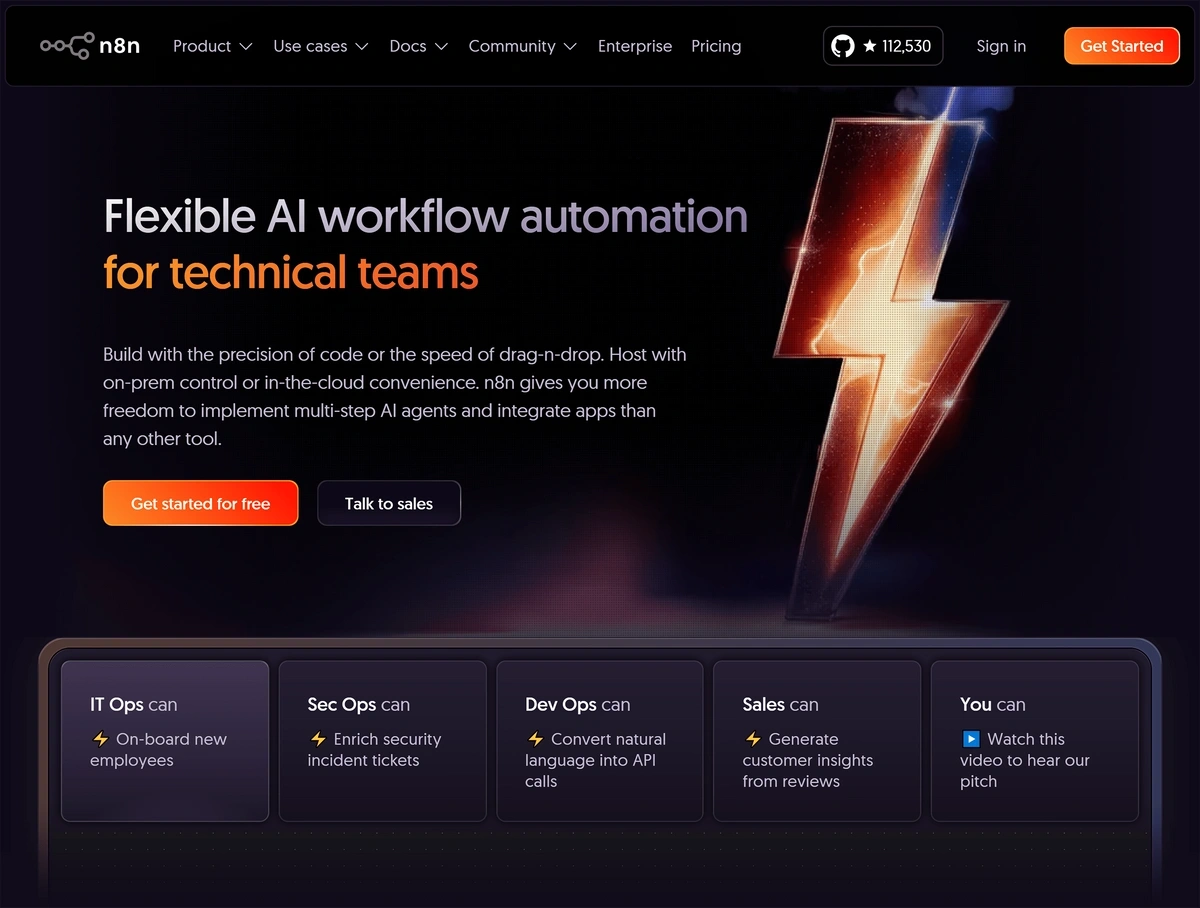Select the You can tab
Viewport: 1200px width, 908px height.
(x=1035, y=741)
